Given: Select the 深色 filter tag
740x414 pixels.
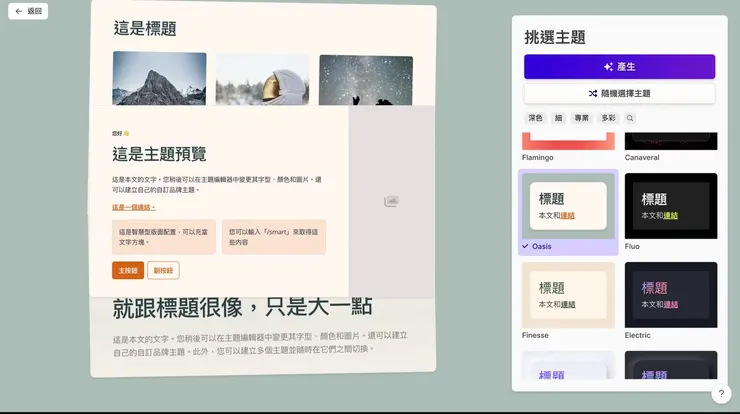Looking at the screenshot, I should click(x=535, y=118).
